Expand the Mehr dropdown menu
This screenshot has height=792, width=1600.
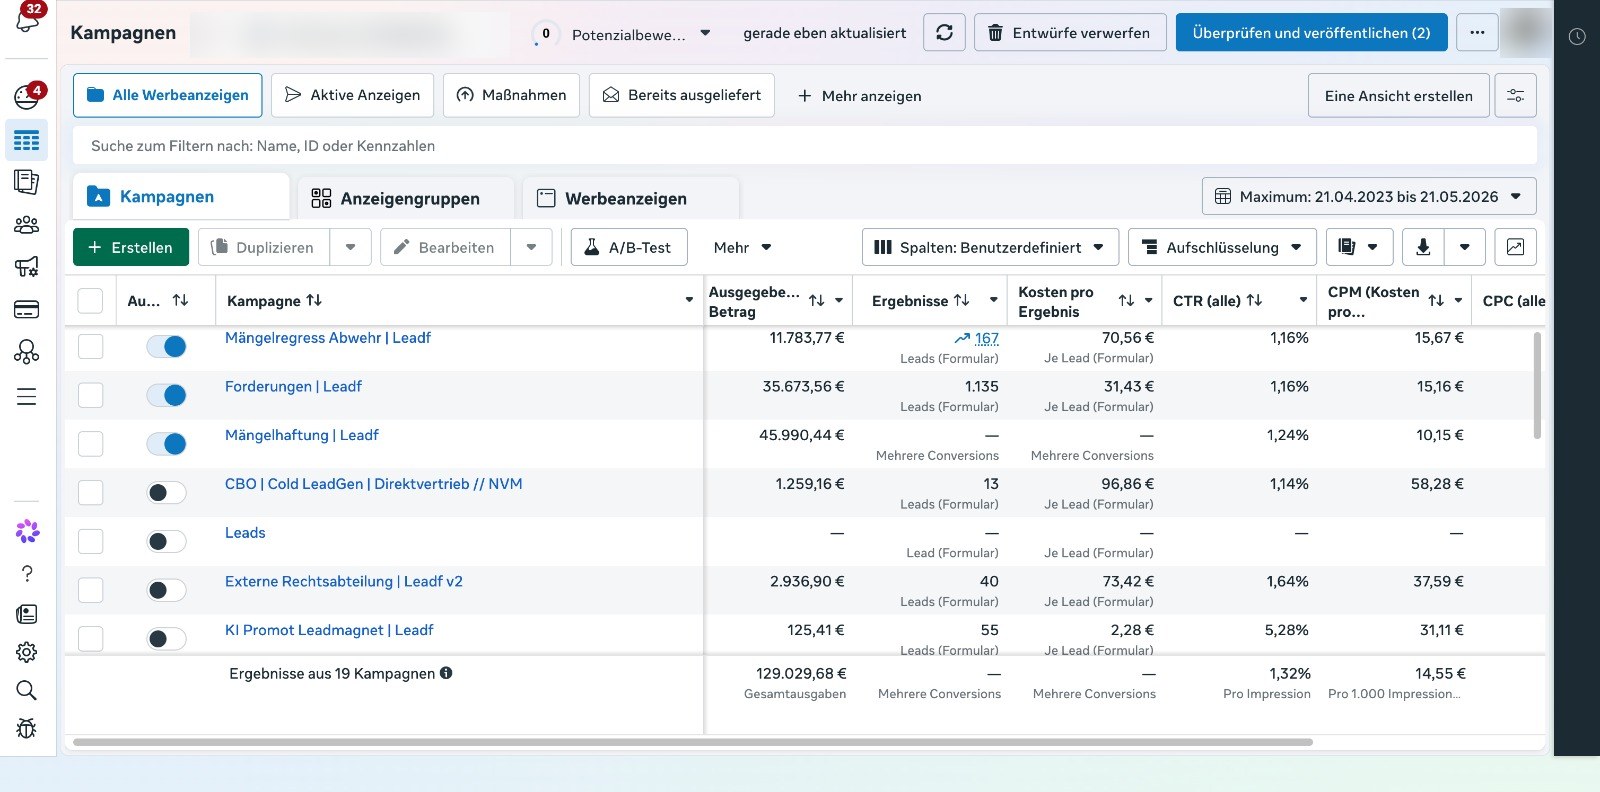point(742,247)
